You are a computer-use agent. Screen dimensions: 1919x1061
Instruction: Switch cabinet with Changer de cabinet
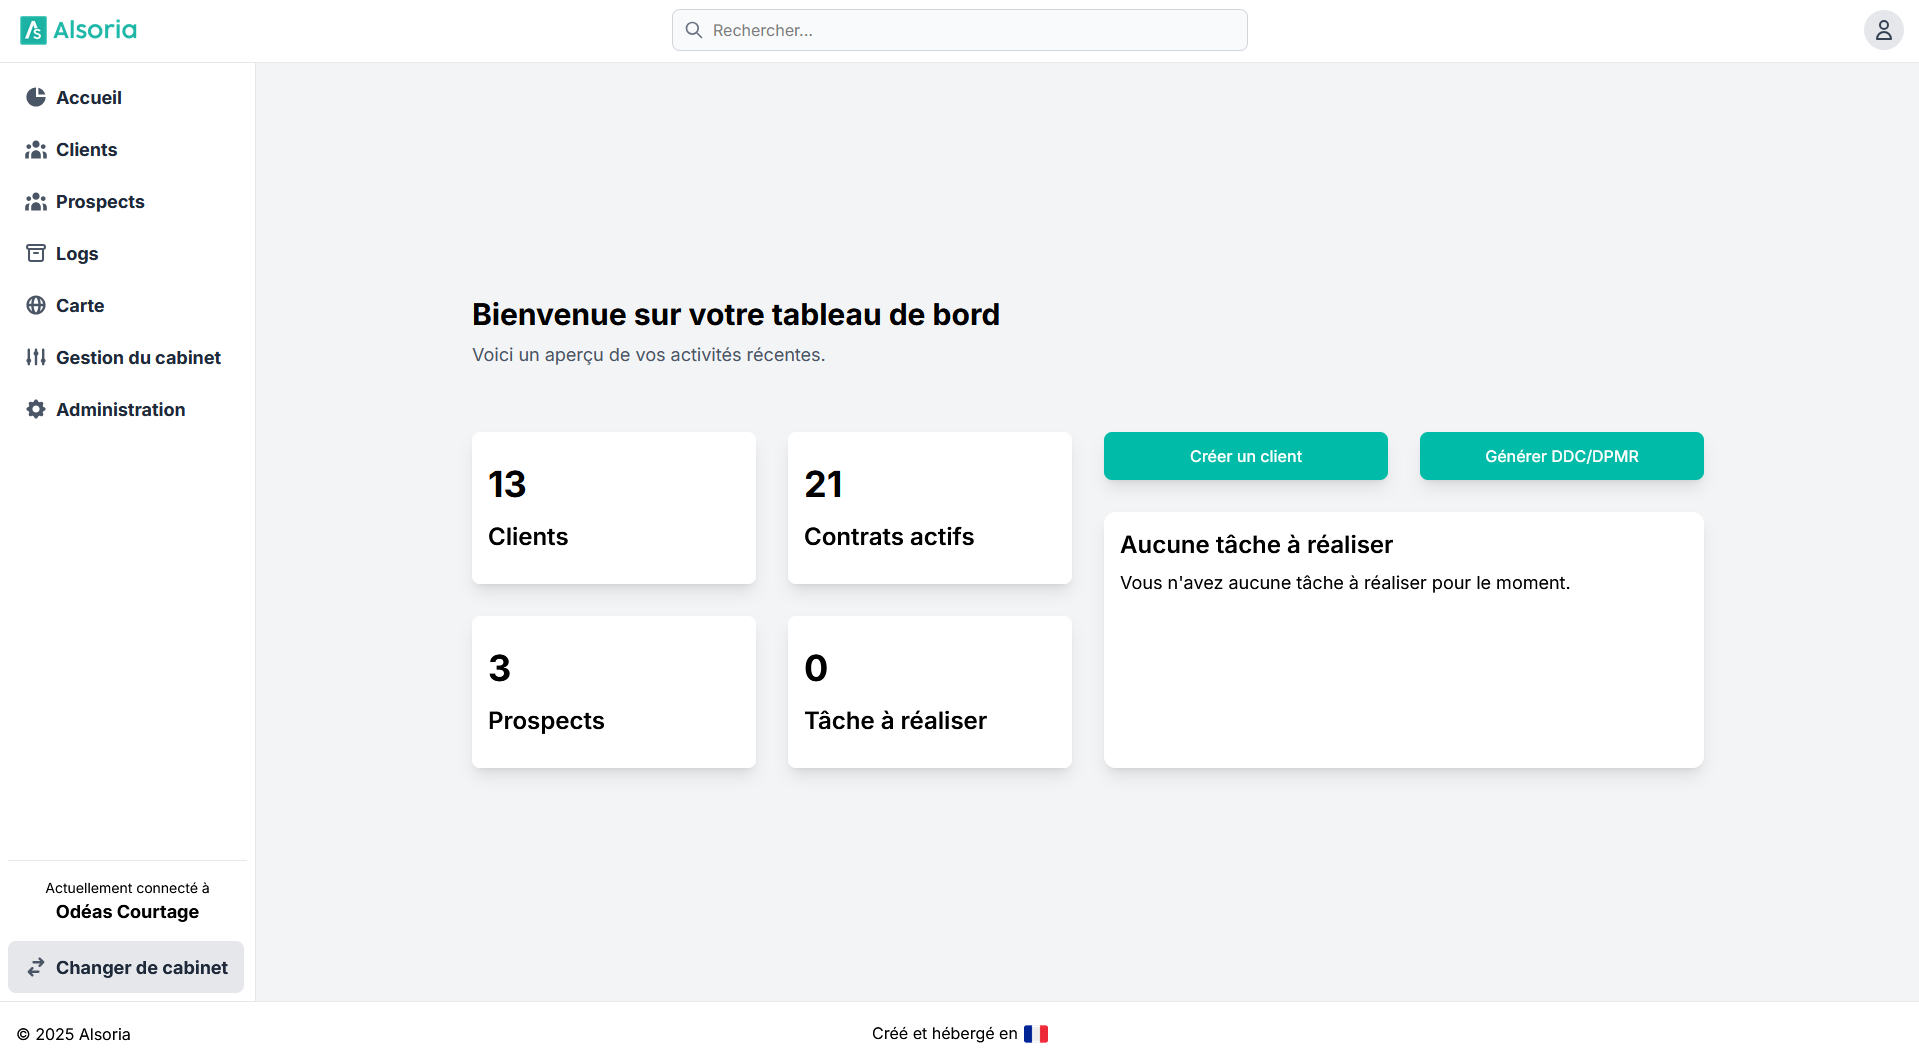[126, 967]
